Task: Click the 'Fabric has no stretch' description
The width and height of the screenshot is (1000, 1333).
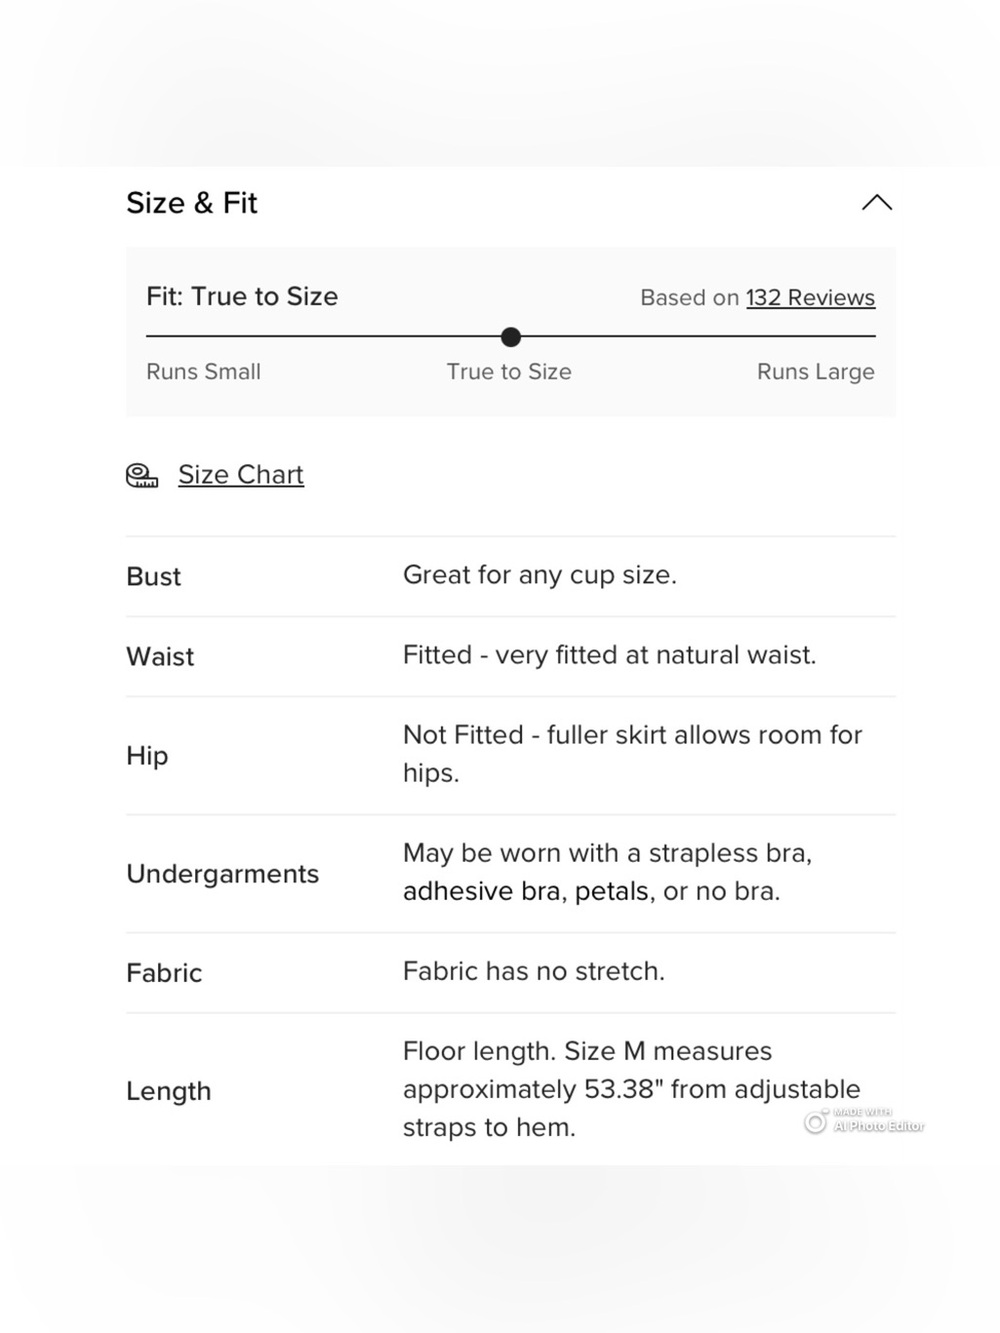Action: (534, 971)
